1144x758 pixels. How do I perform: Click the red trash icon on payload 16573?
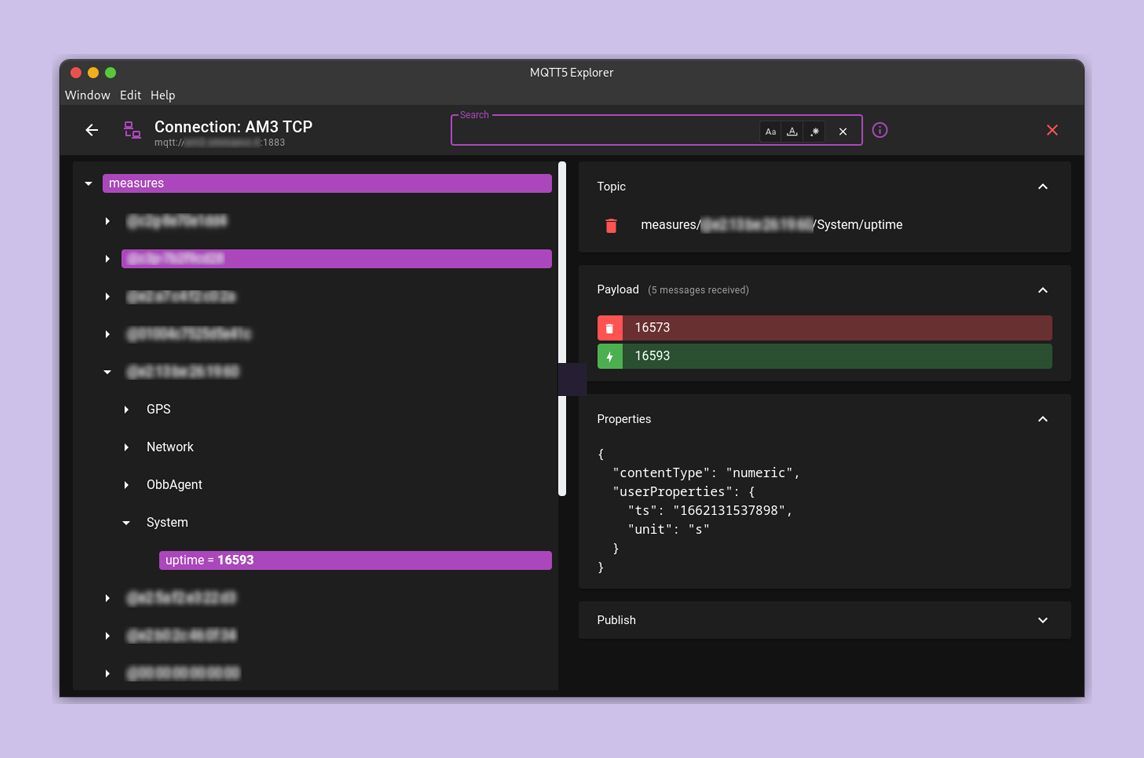tap(610, 328)
